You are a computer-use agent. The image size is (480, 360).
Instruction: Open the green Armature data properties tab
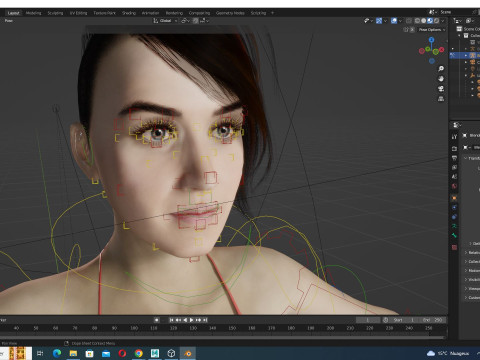(454, 226)
